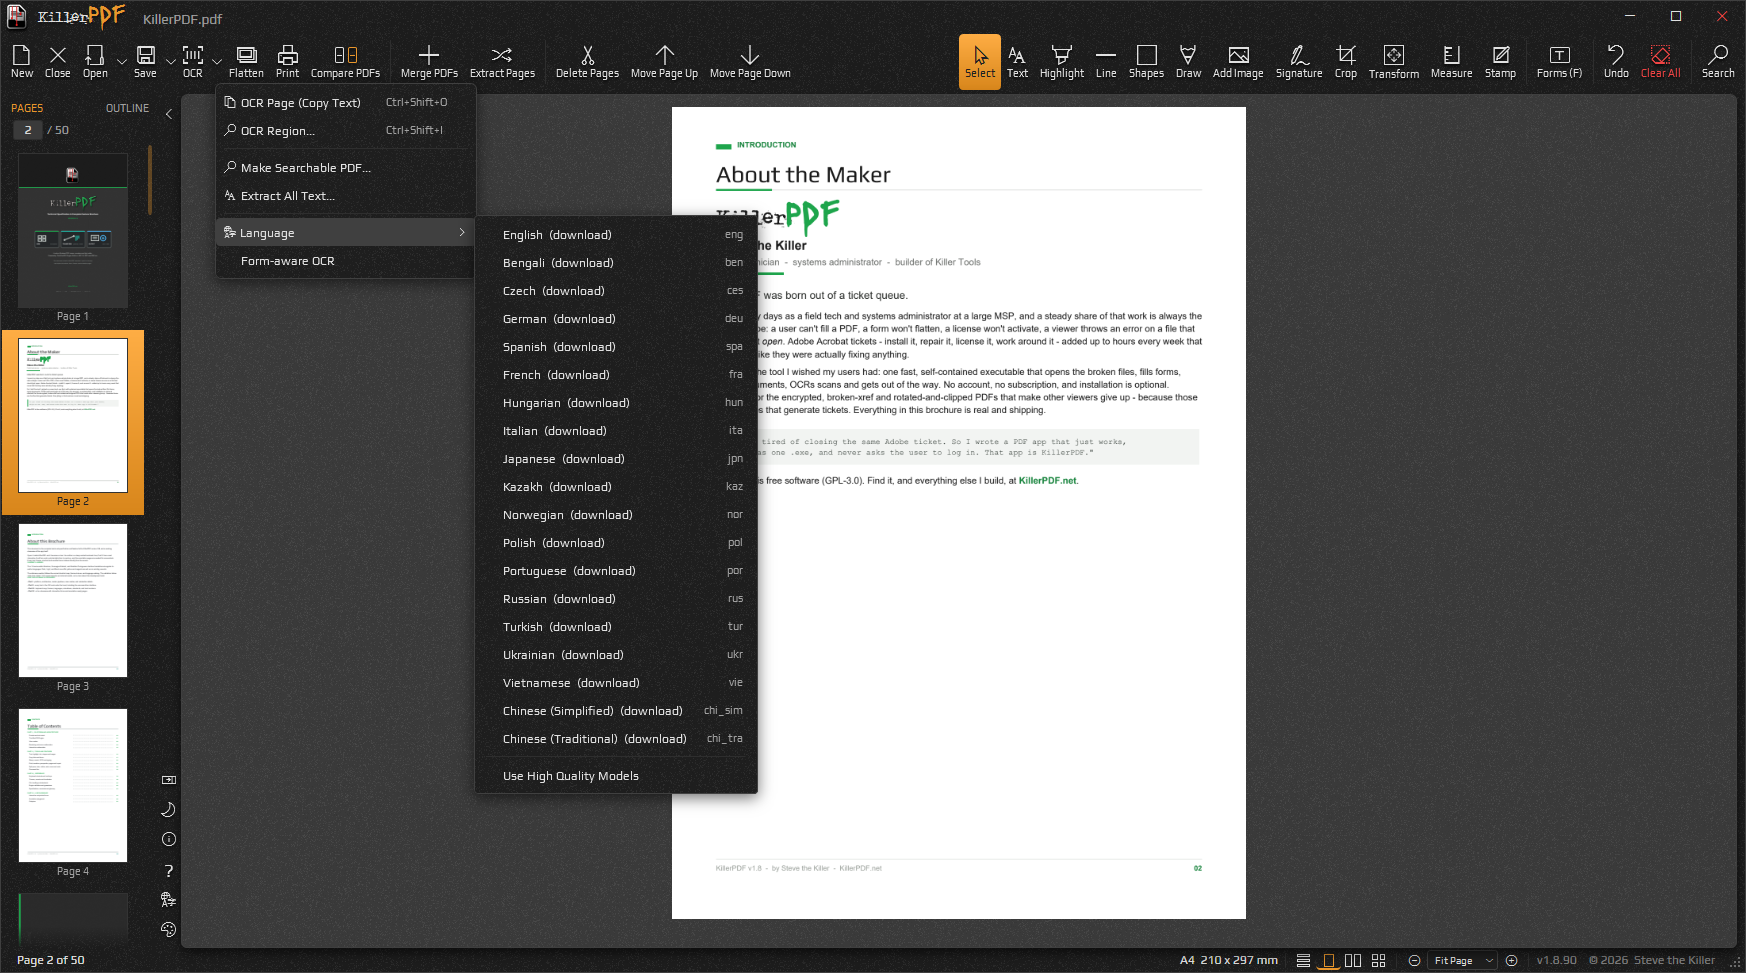Toggle dark mode with the moon icon
The height and width of the screenshot is (973, 1746).
click(x=168, y=809)
